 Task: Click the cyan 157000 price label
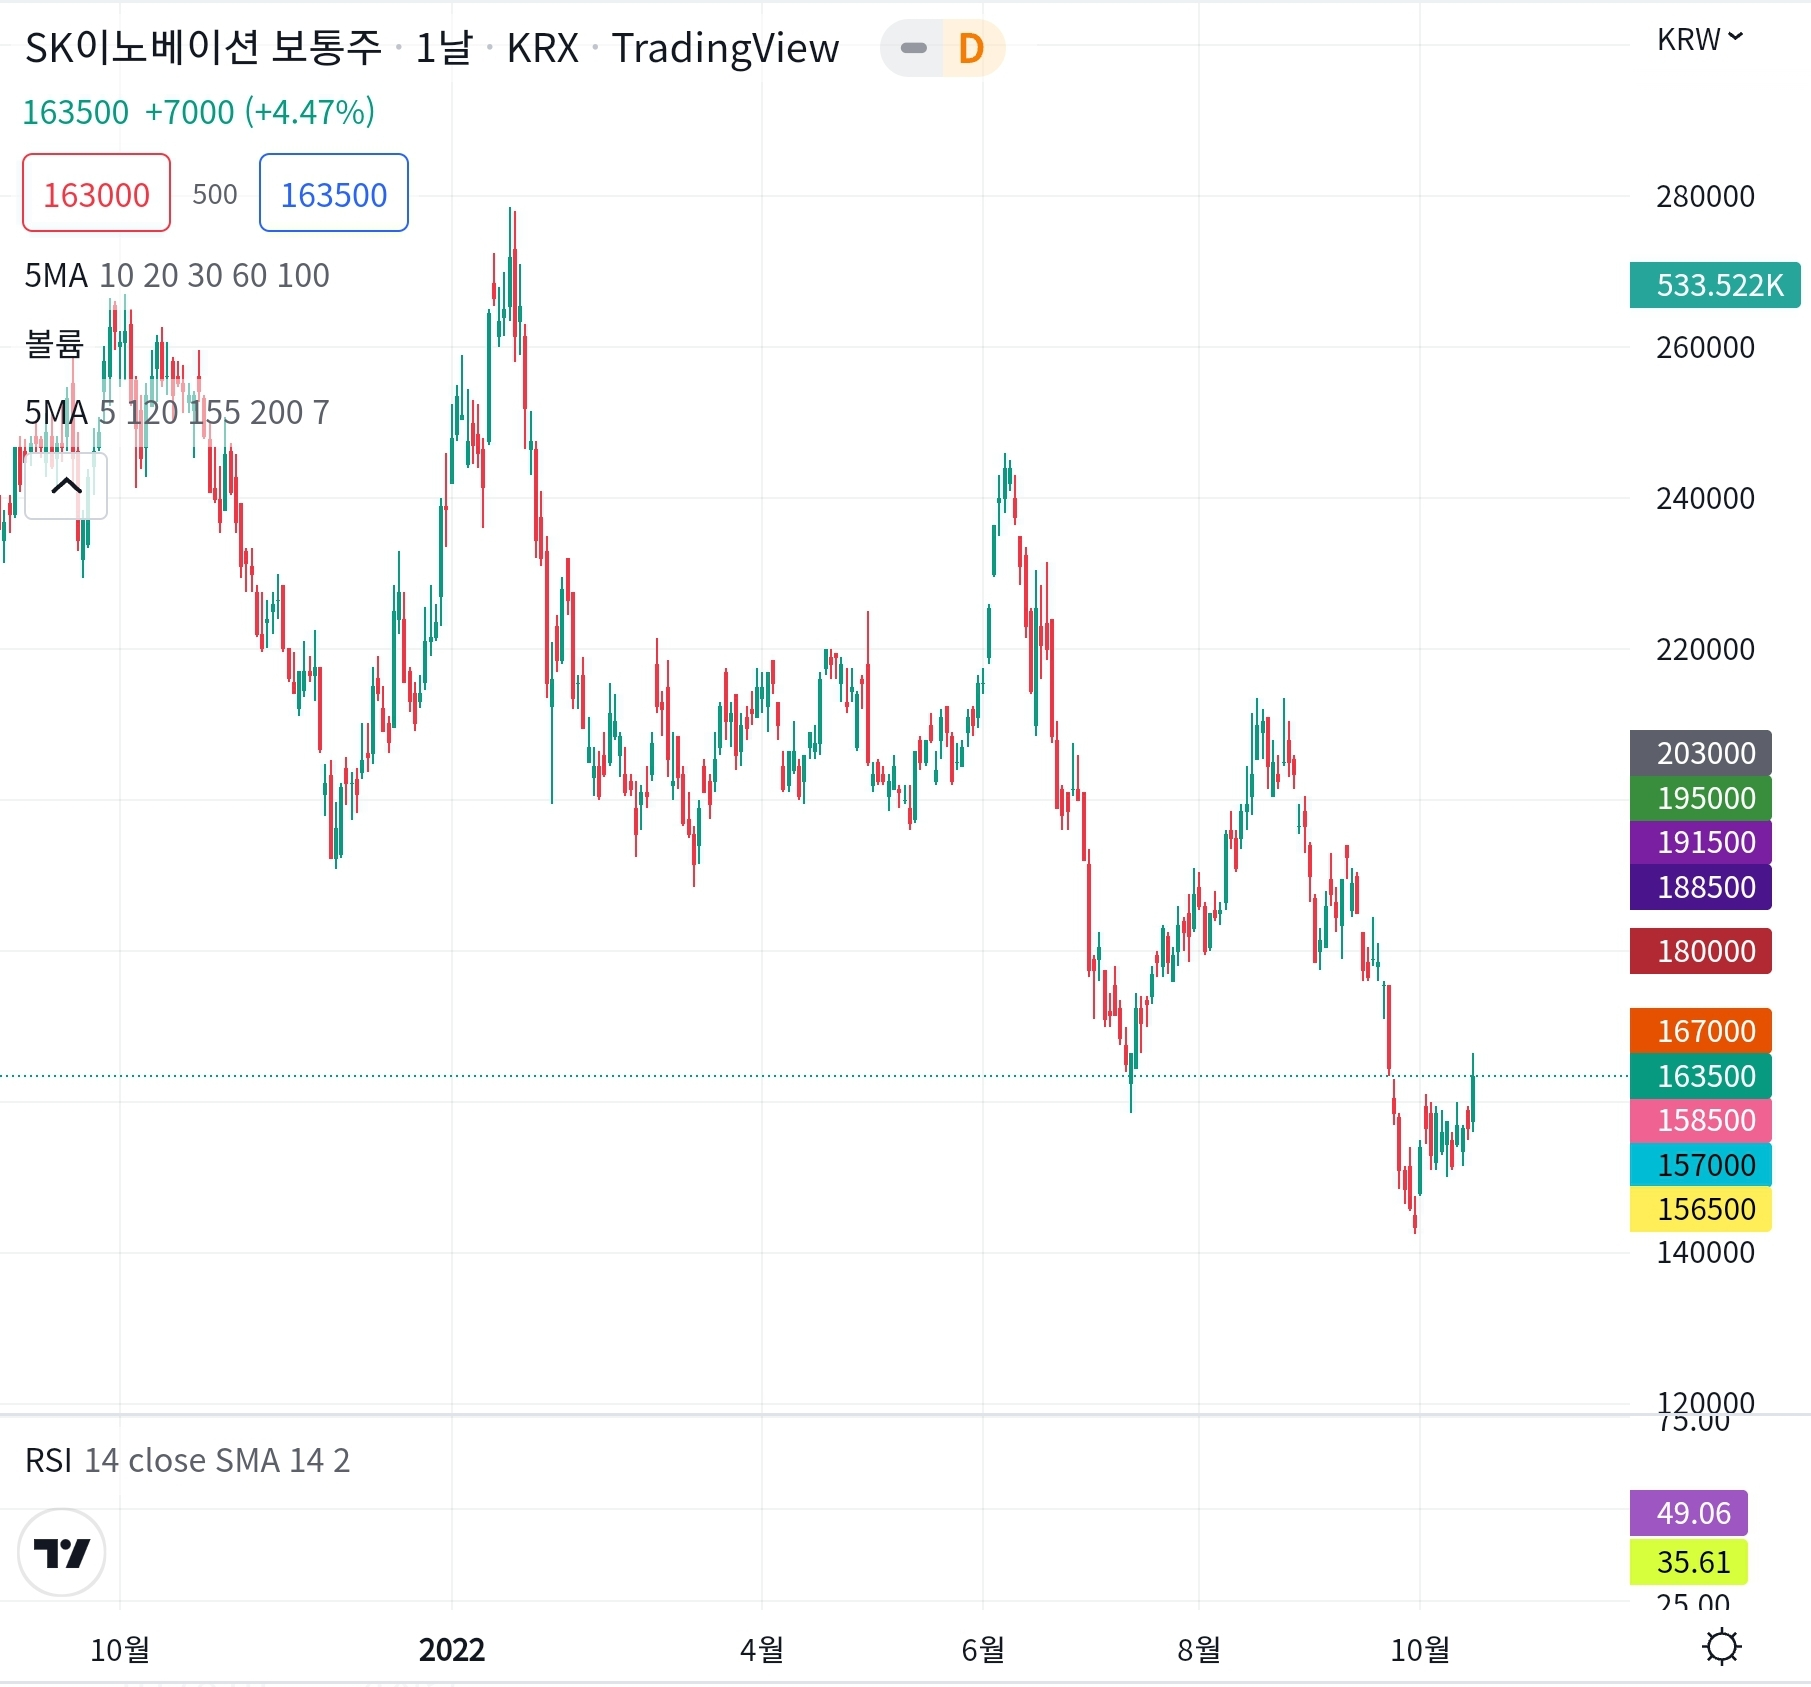pyautogui.click(x=1700, y=1165)
